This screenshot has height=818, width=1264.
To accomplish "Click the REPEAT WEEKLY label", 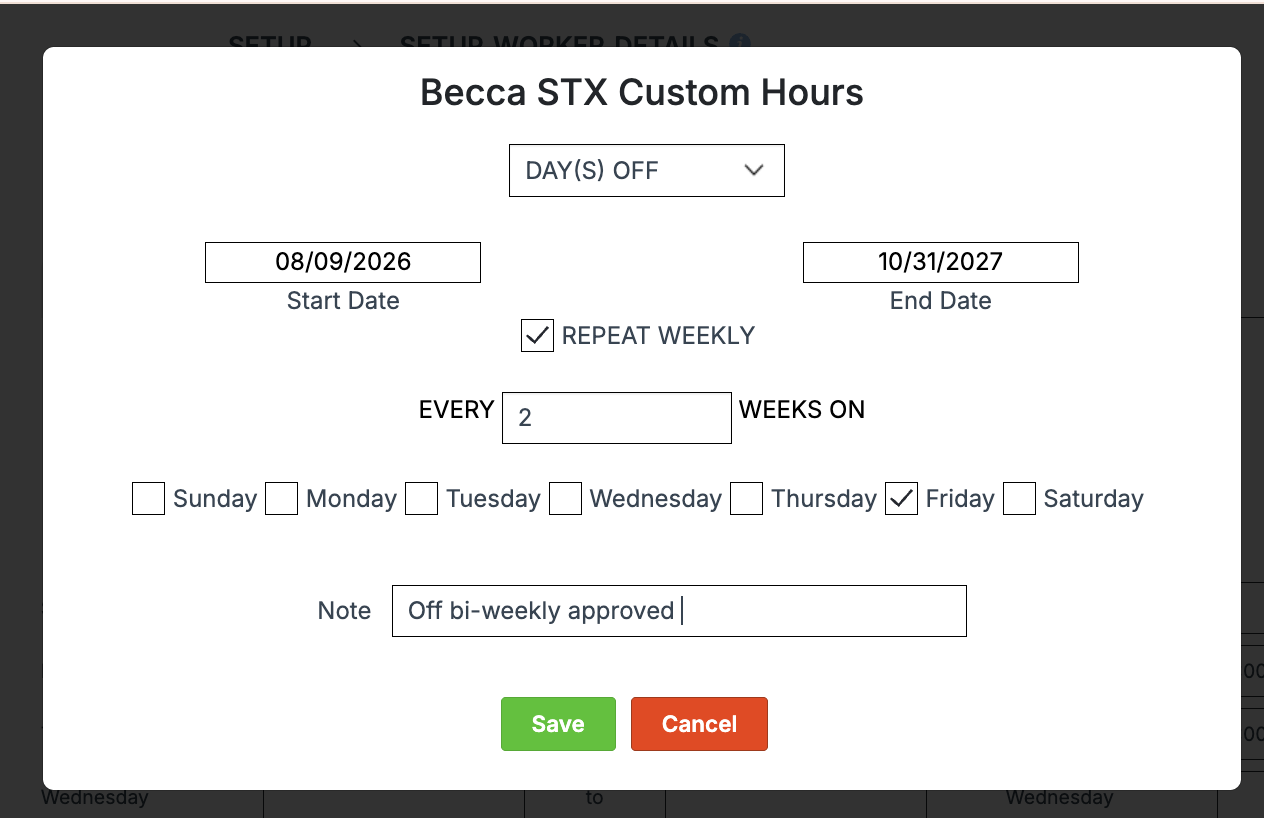I will 658,336.
